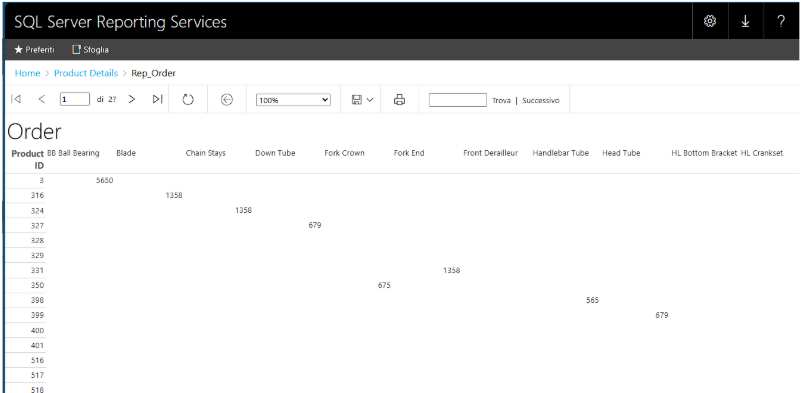Click the Trova find link
The width and height of the screenshot is (807, 393).
click(x=501, y=100)
